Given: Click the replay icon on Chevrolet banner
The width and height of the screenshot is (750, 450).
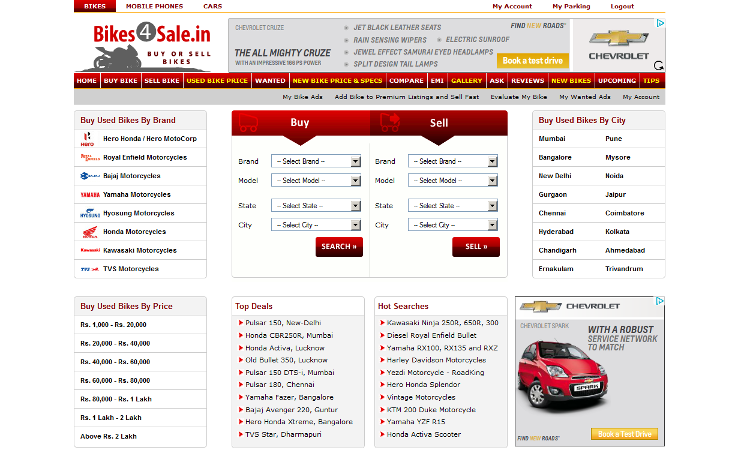Looking at the screenshot, I should pos(659,66).
